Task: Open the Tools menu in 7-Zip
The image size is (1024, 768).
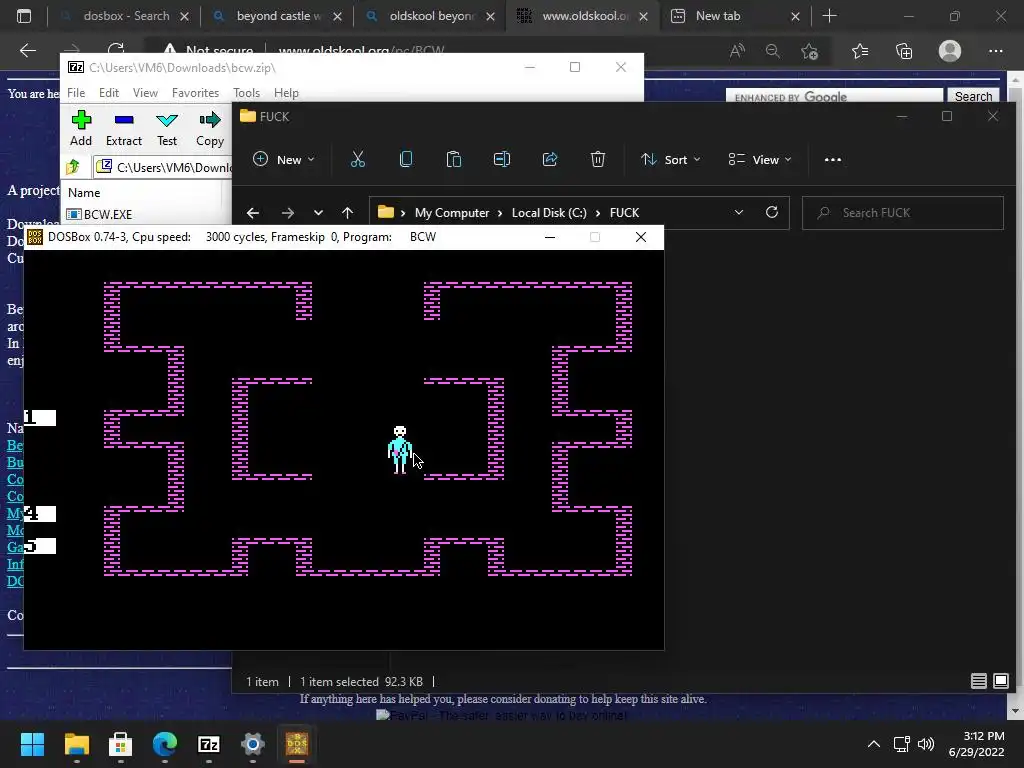Action: click(x=246, y=93)
